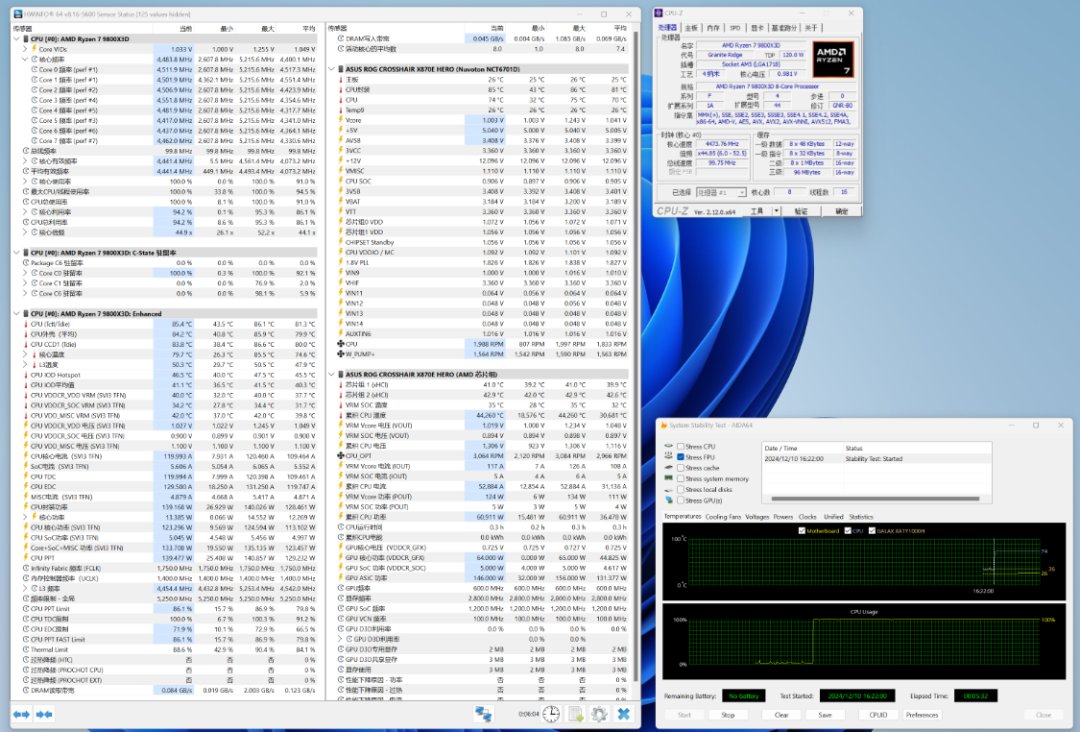Open HWiNFO network remote monitoring icon
This screenshot has height=732, width=1080.
(x=484, y=714)
